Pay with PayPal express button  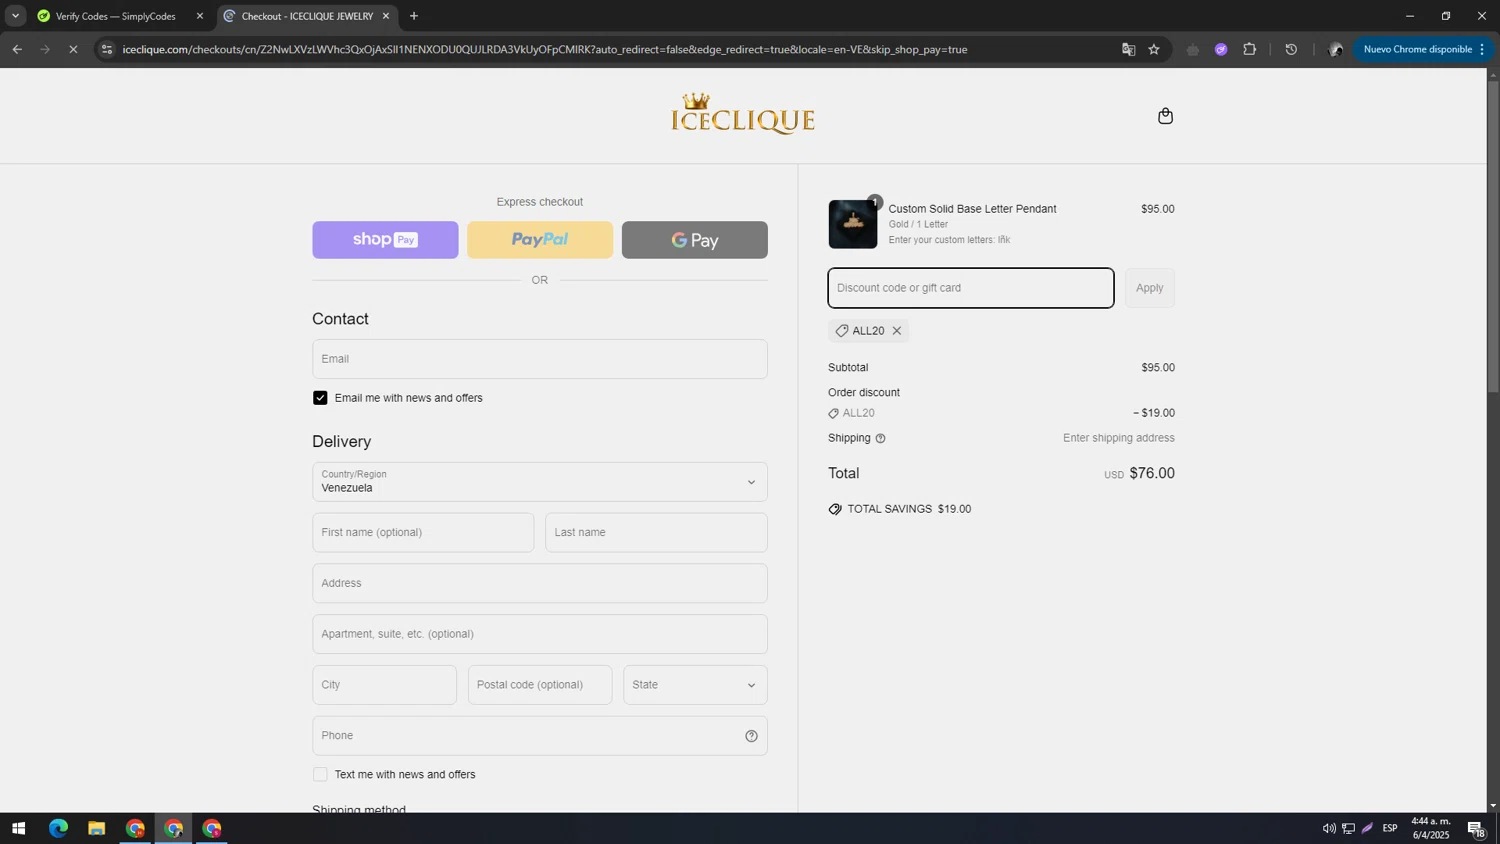(540, 240)
